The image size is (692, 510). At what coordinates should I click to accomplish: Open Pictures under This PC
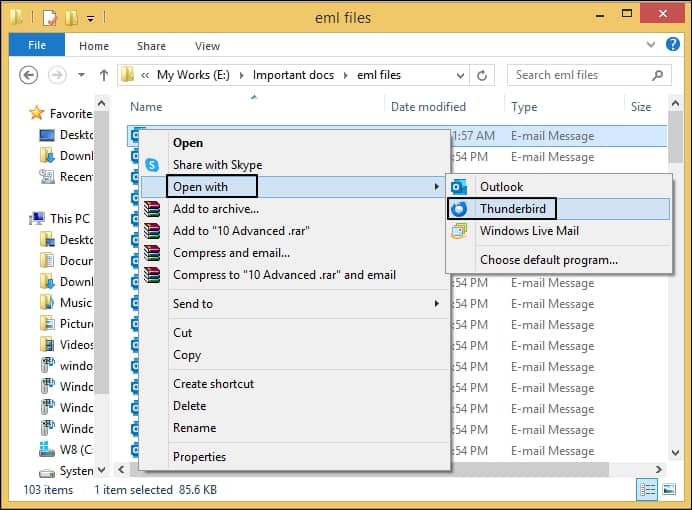tap(66, 323)
